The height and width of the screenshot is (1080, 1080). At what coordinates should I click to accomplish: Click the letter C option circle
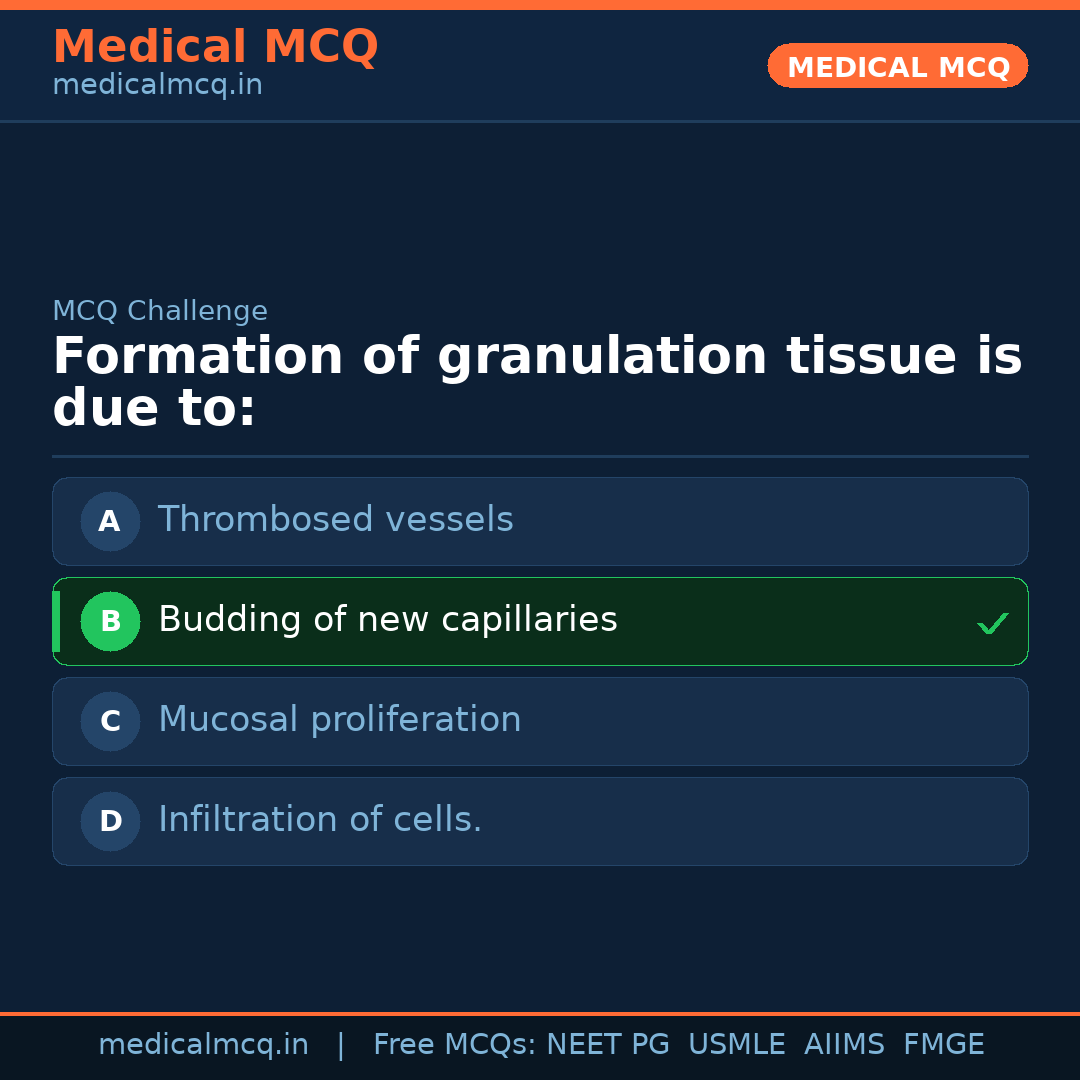point(110,721)
